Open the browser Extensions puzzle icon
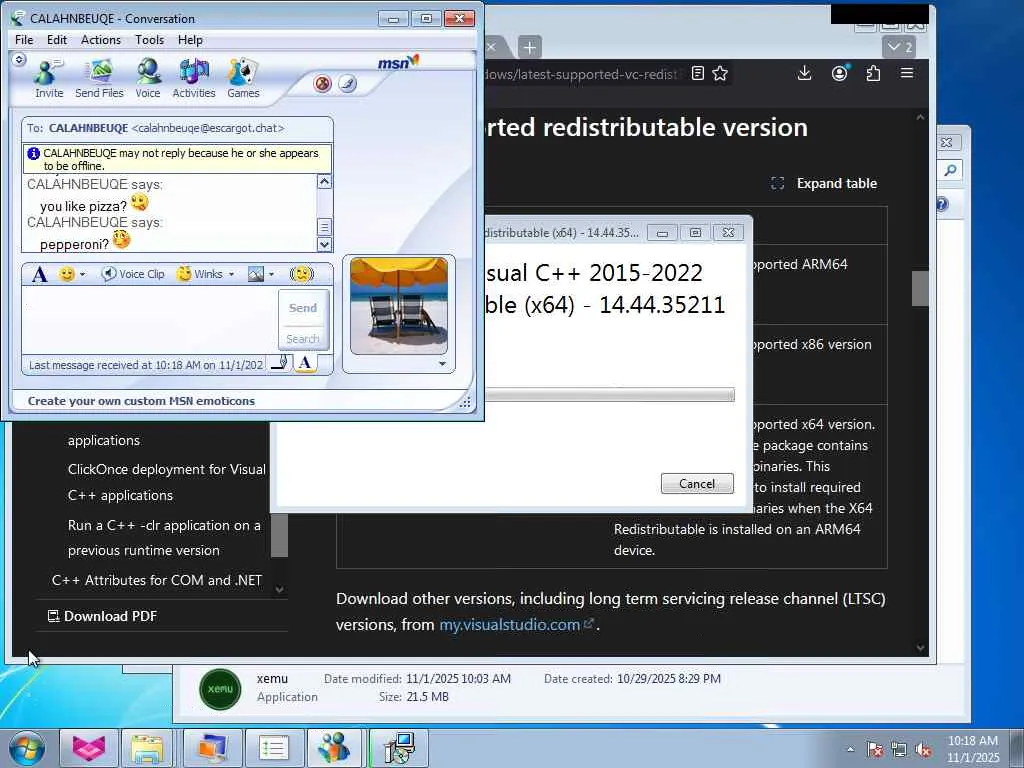Viewport: 1024px width, 768px height. pyautogui.click(x=873, y=73)
